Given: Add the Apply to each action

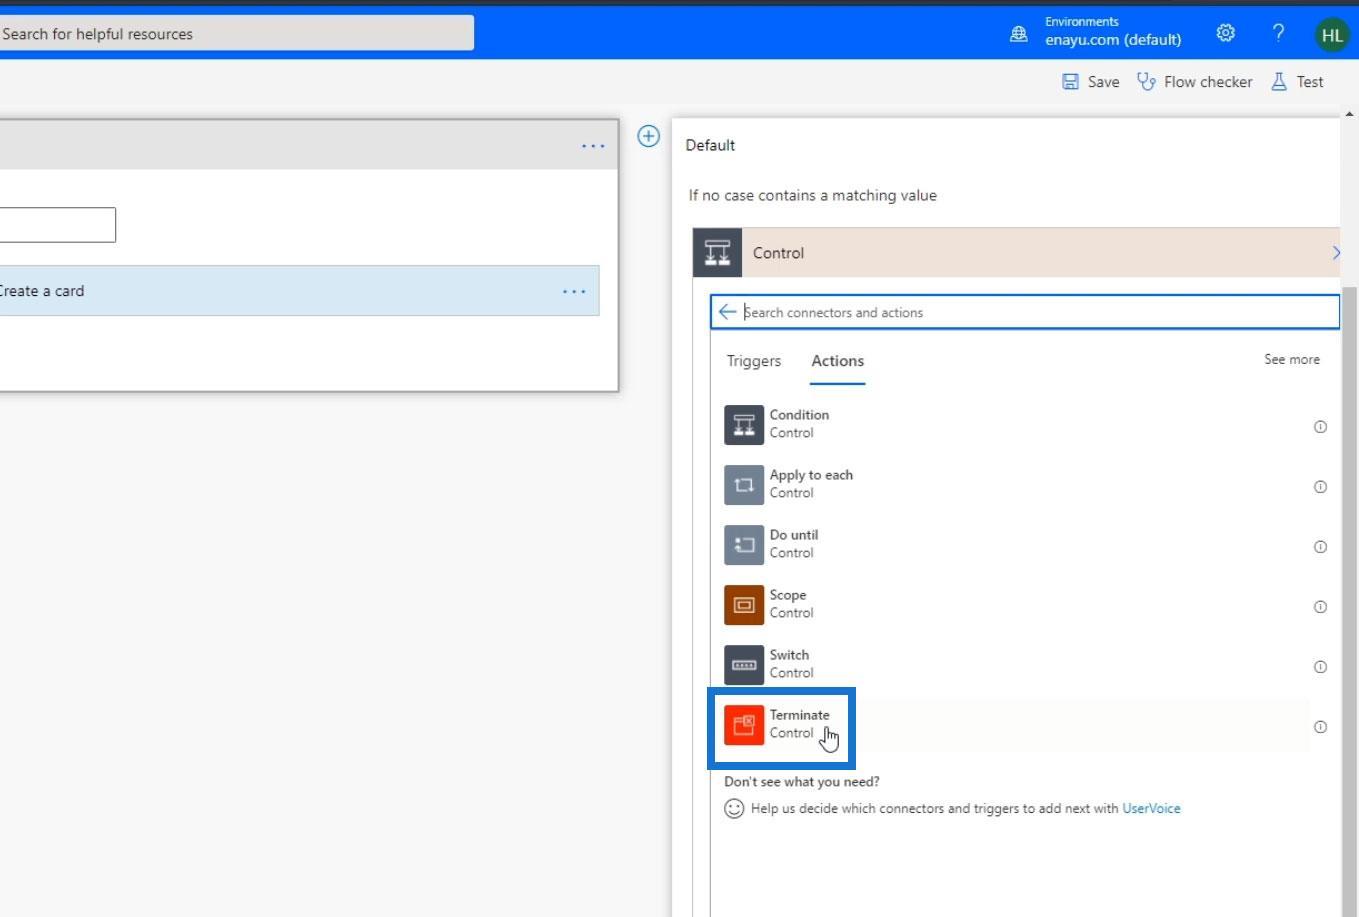Looking at the screenshot, I should coord(810,484).
